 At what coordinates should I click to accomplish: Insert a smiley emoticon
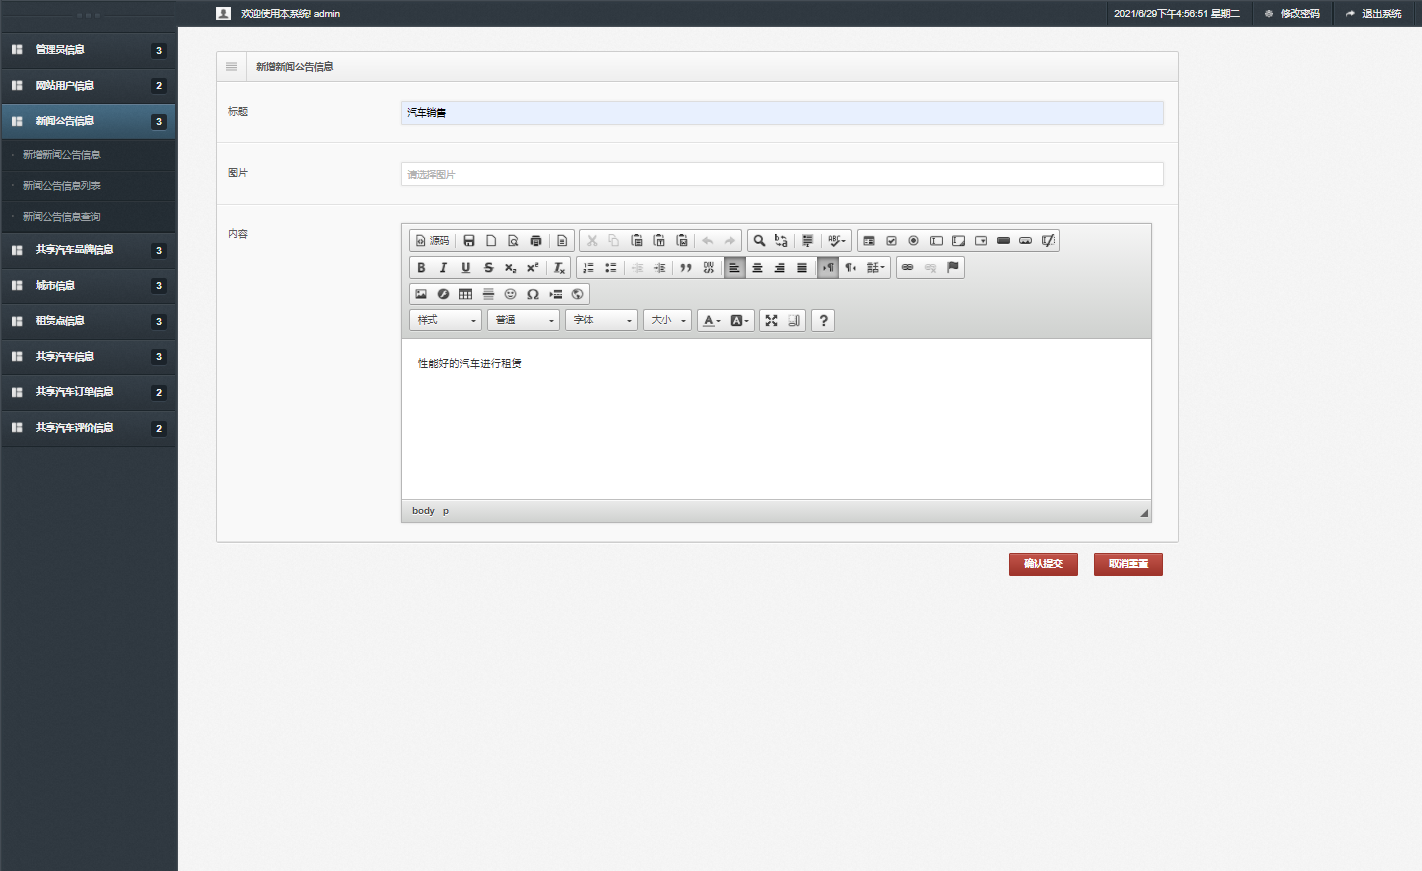[510, 294]
